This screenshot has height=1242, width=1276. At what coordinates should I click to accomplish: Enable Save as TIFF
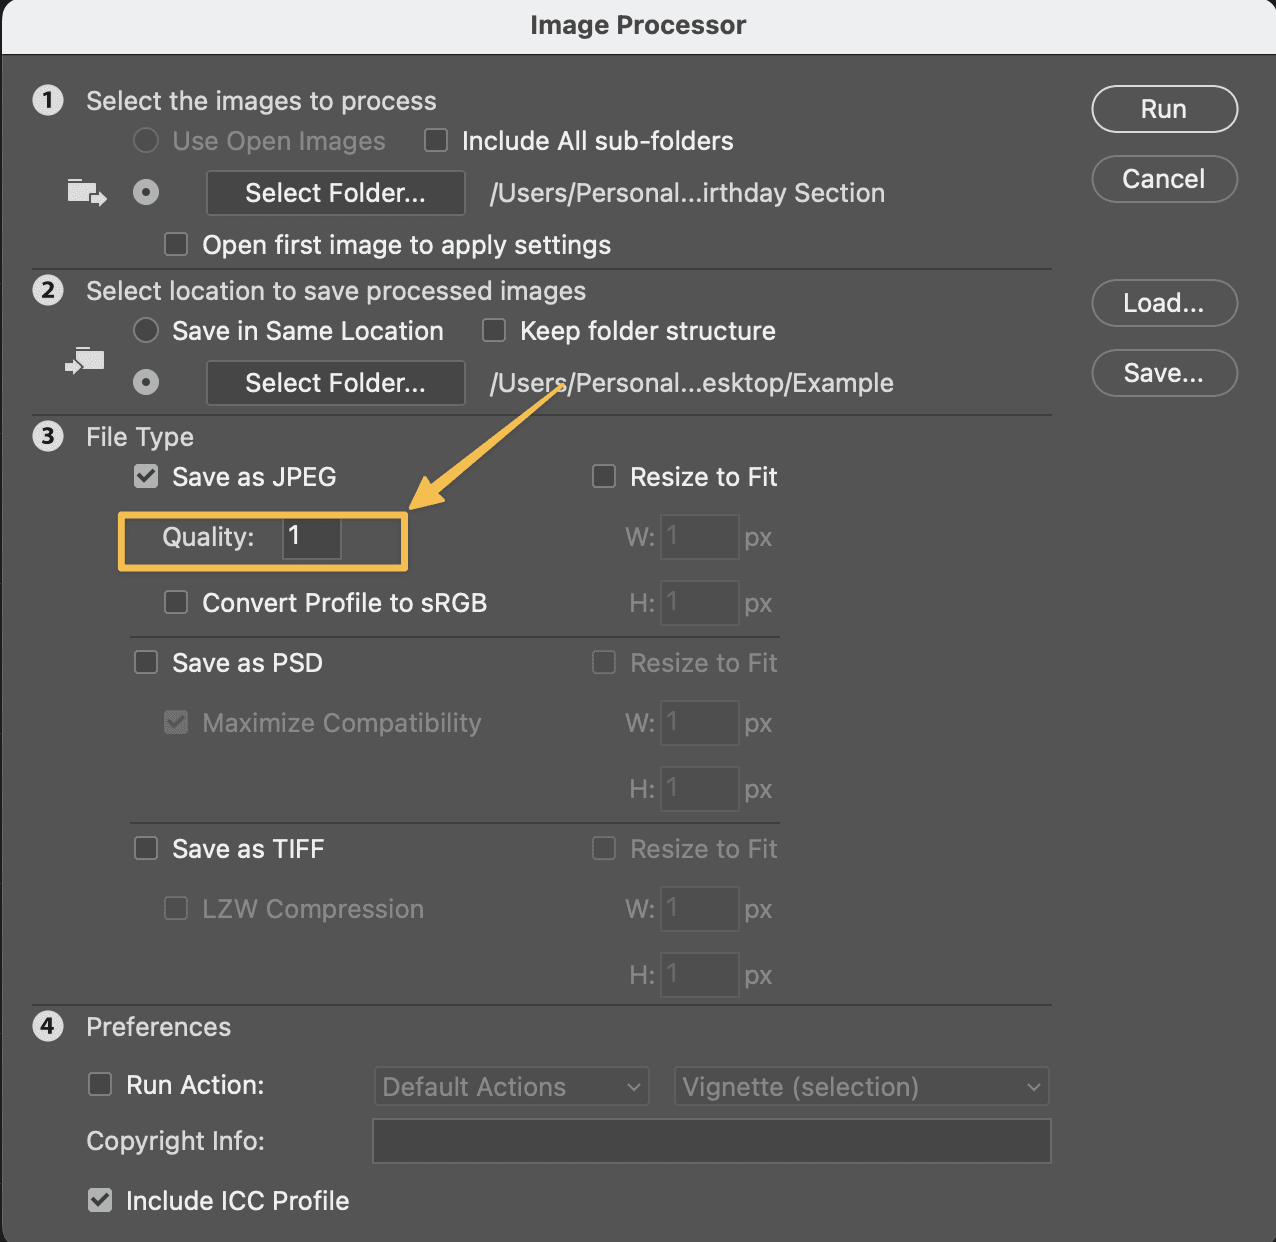coord(146,848)
